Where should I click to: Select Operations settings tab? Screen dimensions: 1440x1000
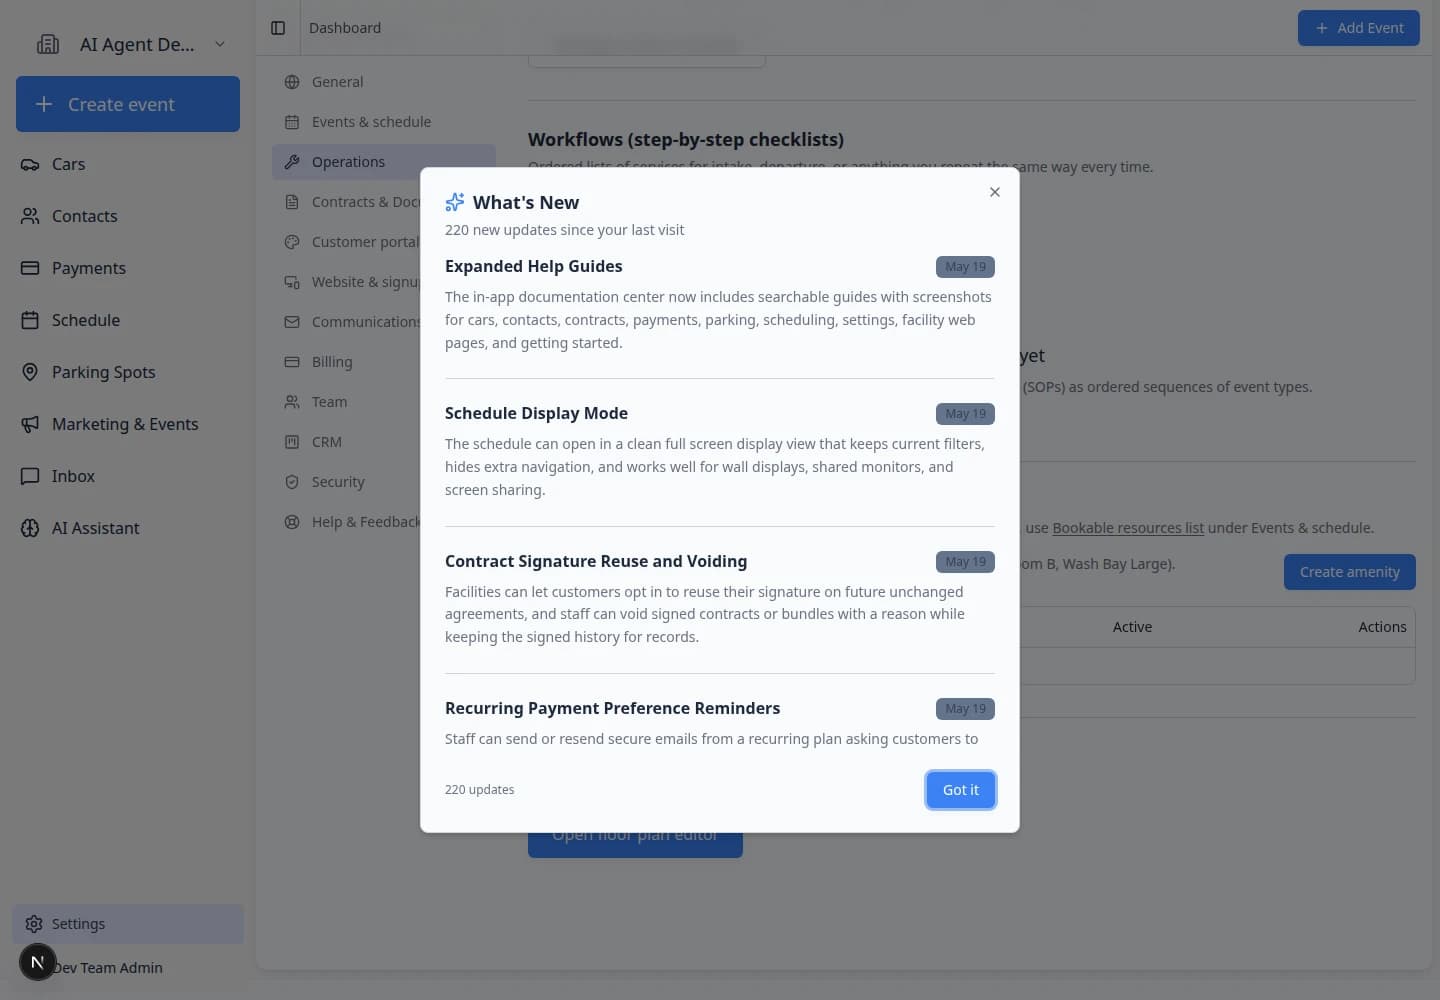pos(383,162)
